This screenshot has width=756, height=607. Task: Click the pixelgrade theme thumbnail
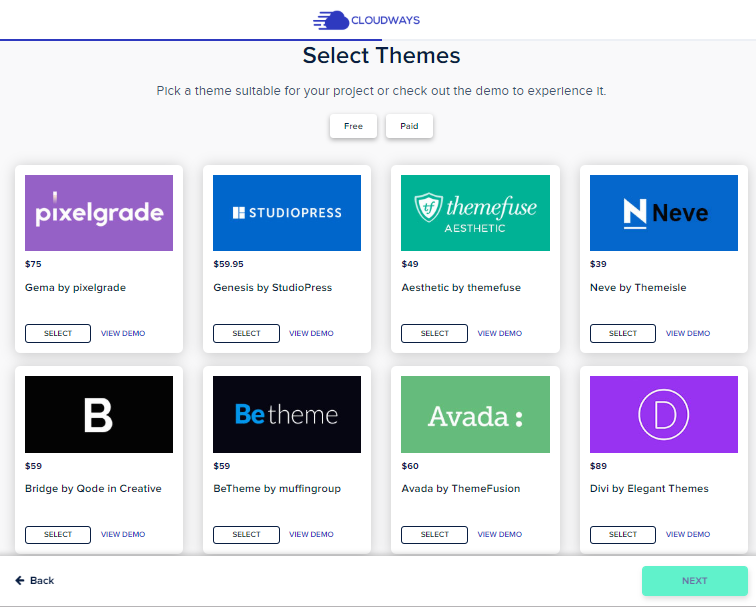tap(99, 213)
